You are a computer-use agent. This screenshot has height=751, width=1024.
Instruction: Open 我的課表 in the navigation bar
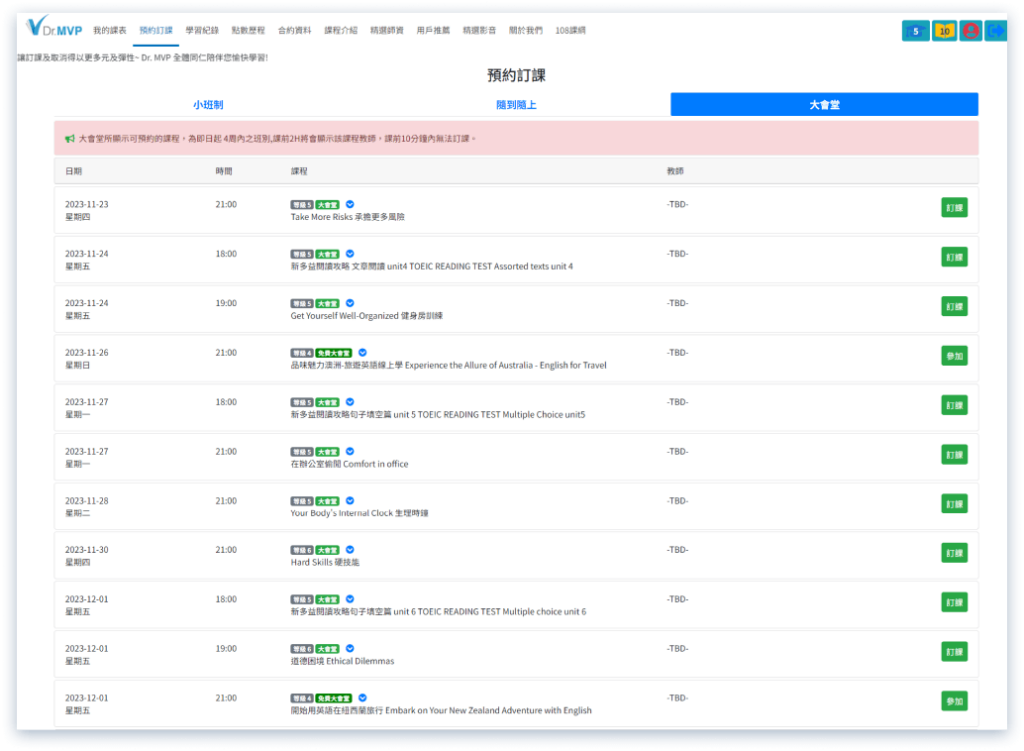pyautogui.click(x=110, y=31)
